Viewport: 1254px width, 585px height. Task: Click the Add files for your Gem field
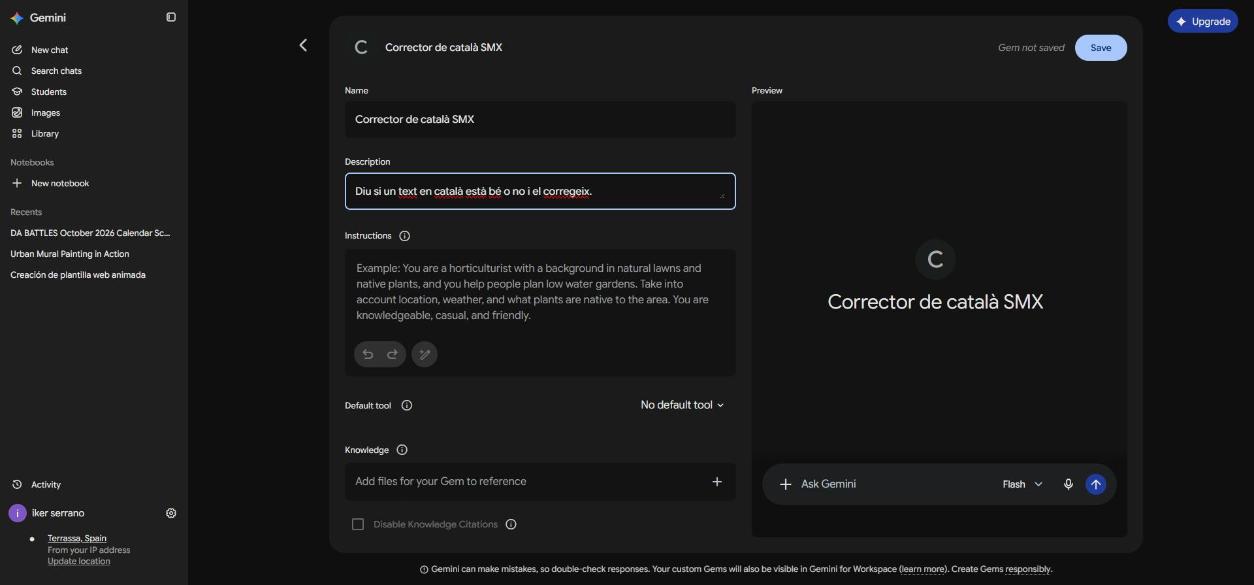point(540,481)
